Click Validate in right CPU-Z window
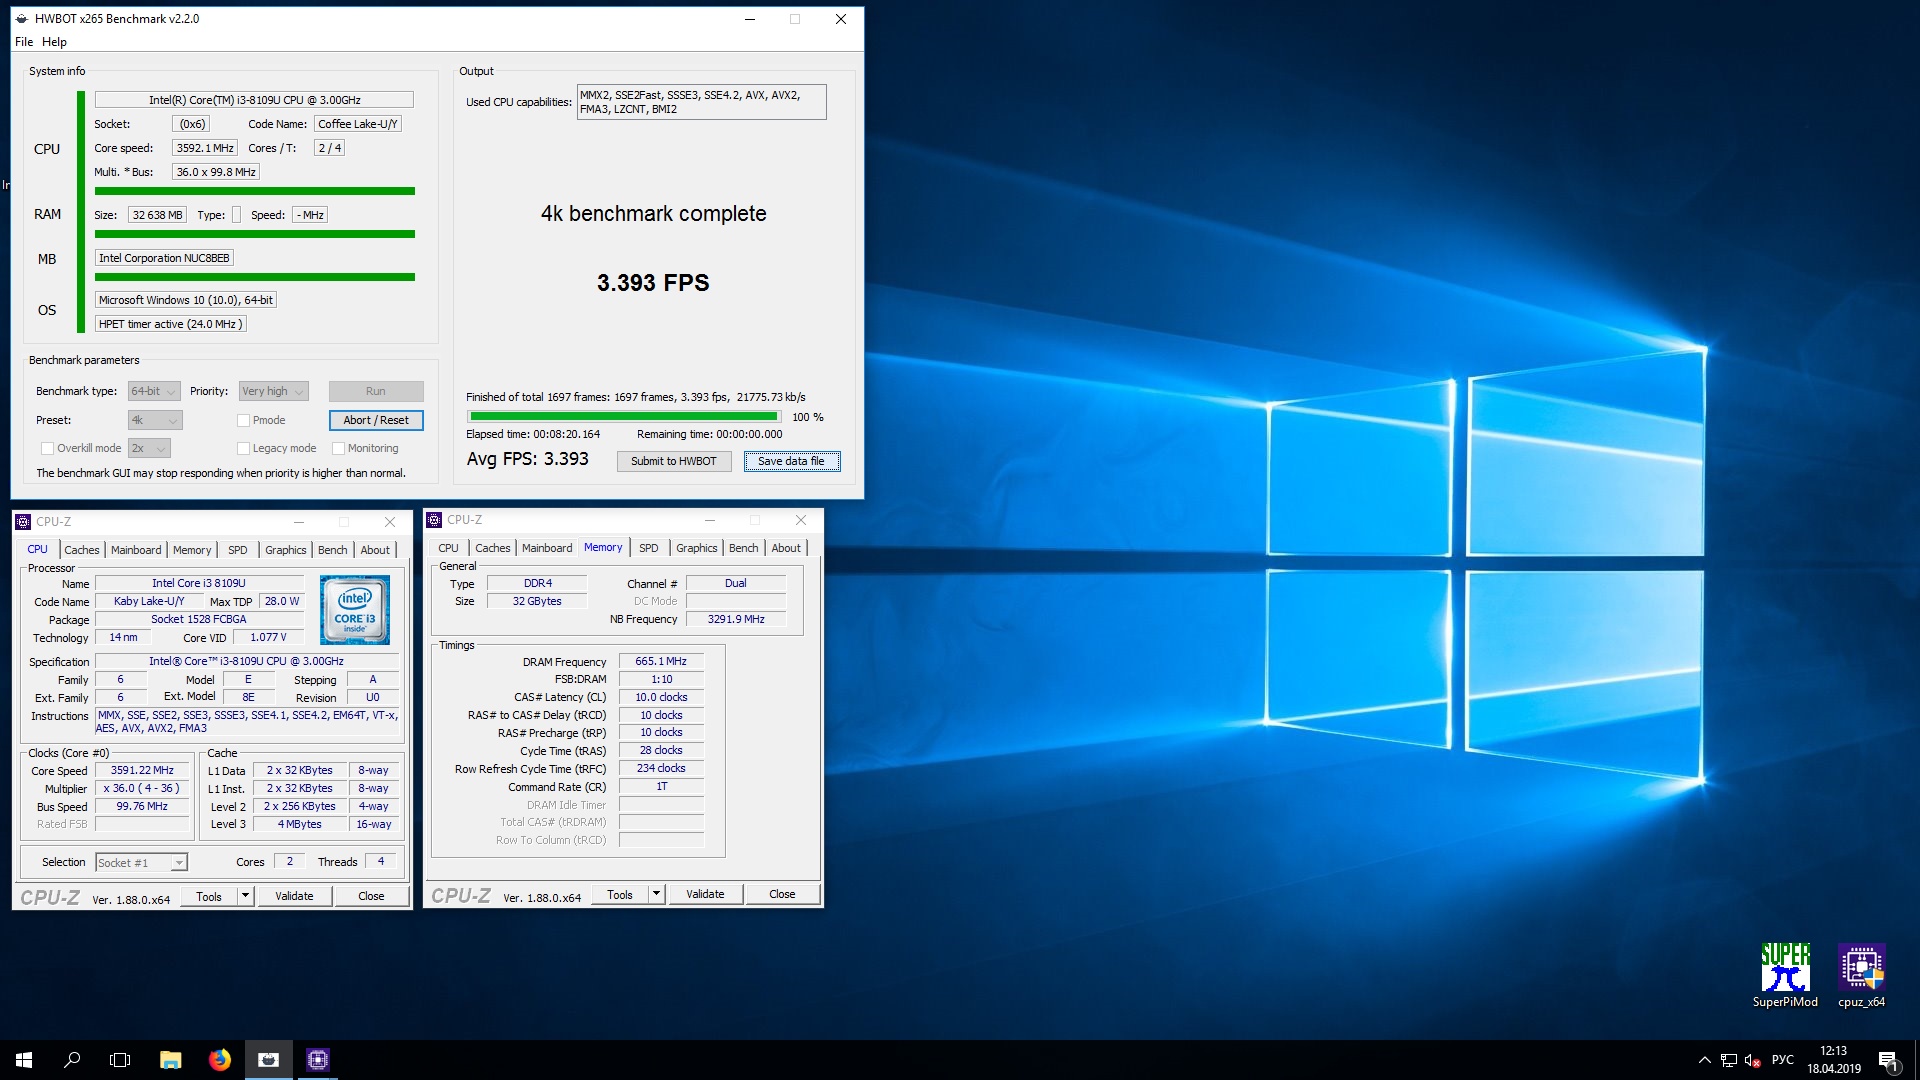This screenshot has width=1920, height=1080. (x=705, y=895)
